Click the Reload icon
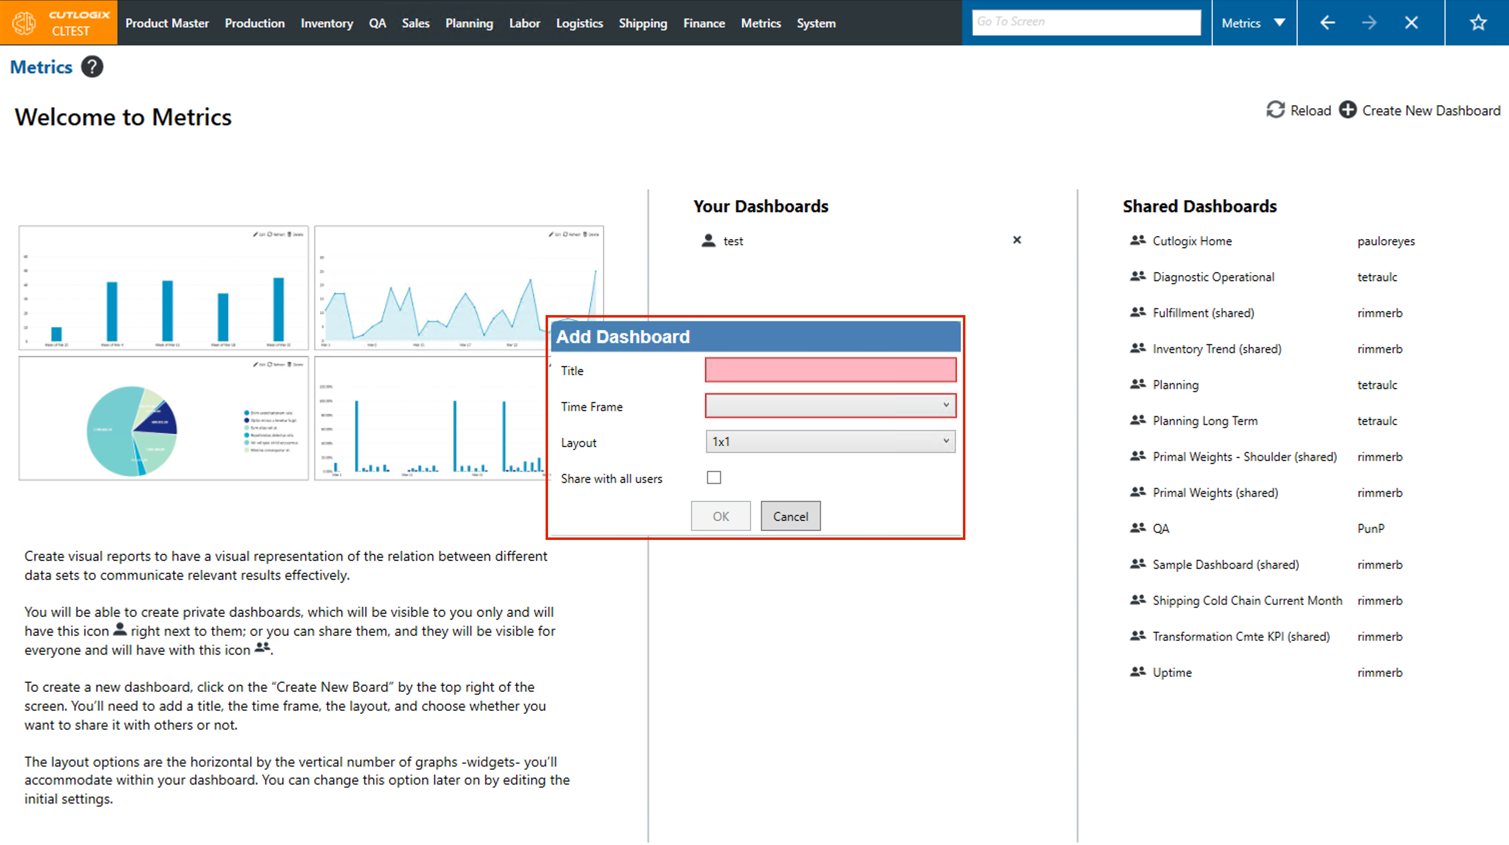 click(1275, 110)
